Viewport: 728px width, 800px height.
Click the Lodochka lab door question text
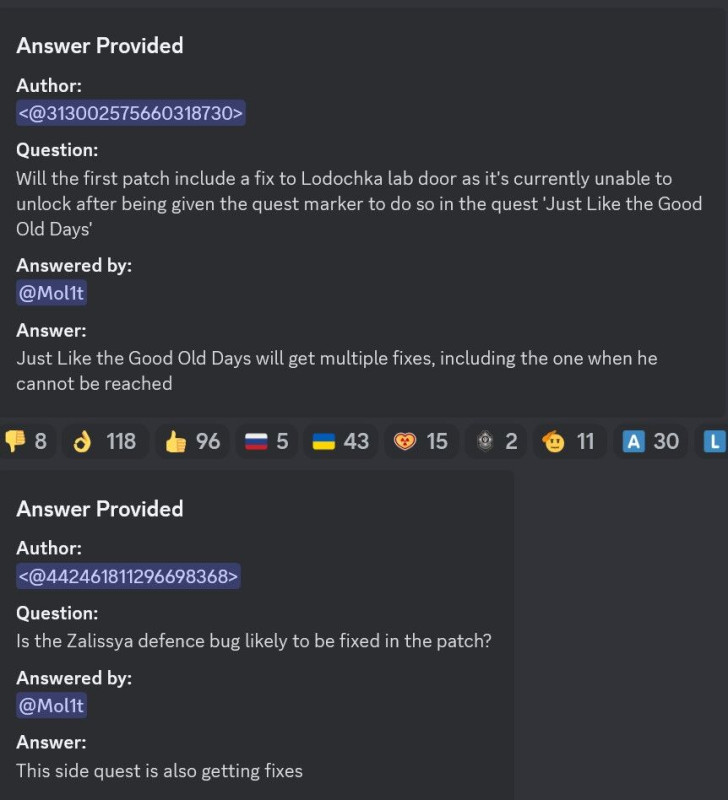pos(359,204)
